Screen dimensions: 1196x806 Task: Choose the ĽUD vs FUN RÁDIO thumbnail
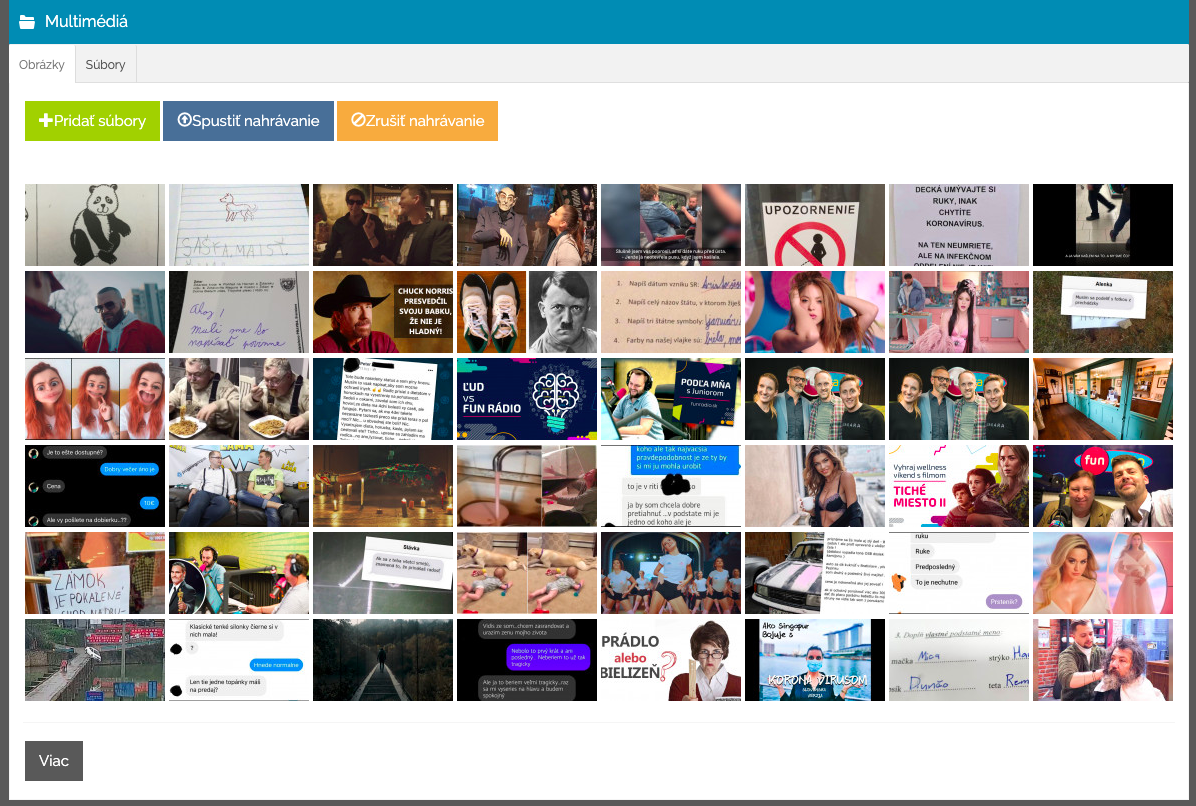527,399
